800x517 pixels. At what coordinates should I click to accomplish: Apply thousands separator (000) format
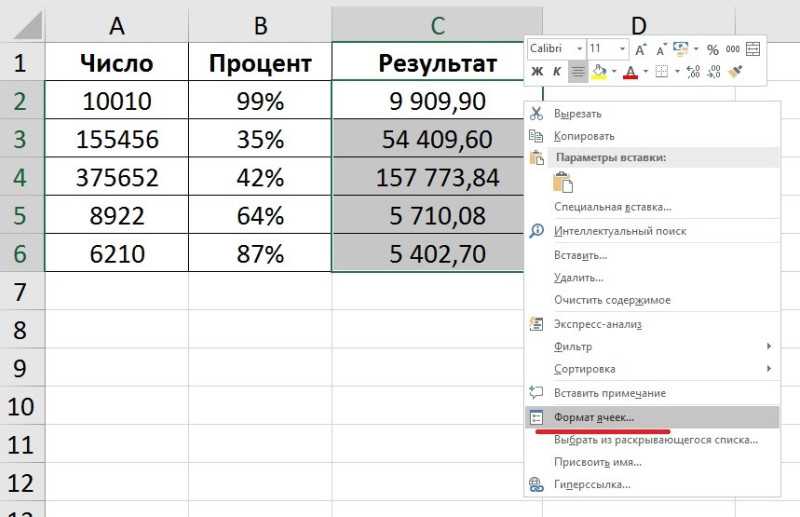[x=733, y=49]
